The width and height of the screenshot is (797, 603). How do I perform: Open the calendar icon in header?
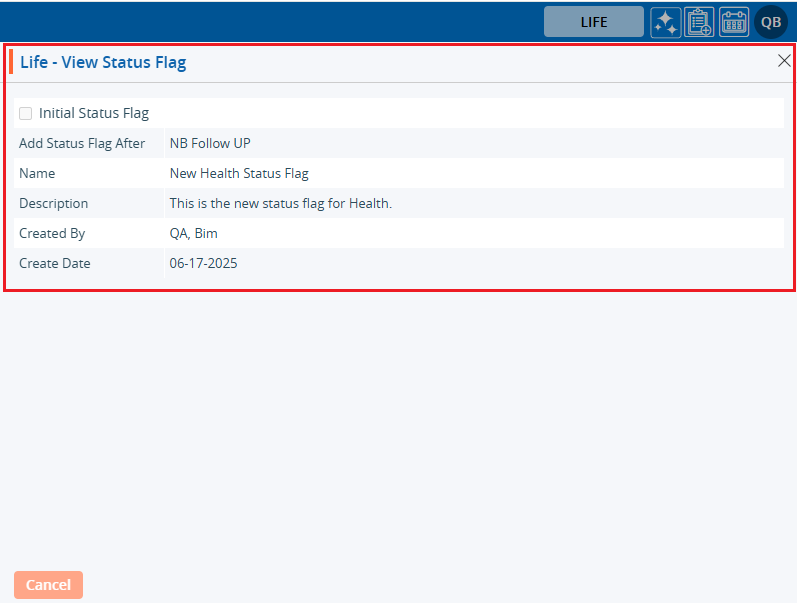coord(734,22)
